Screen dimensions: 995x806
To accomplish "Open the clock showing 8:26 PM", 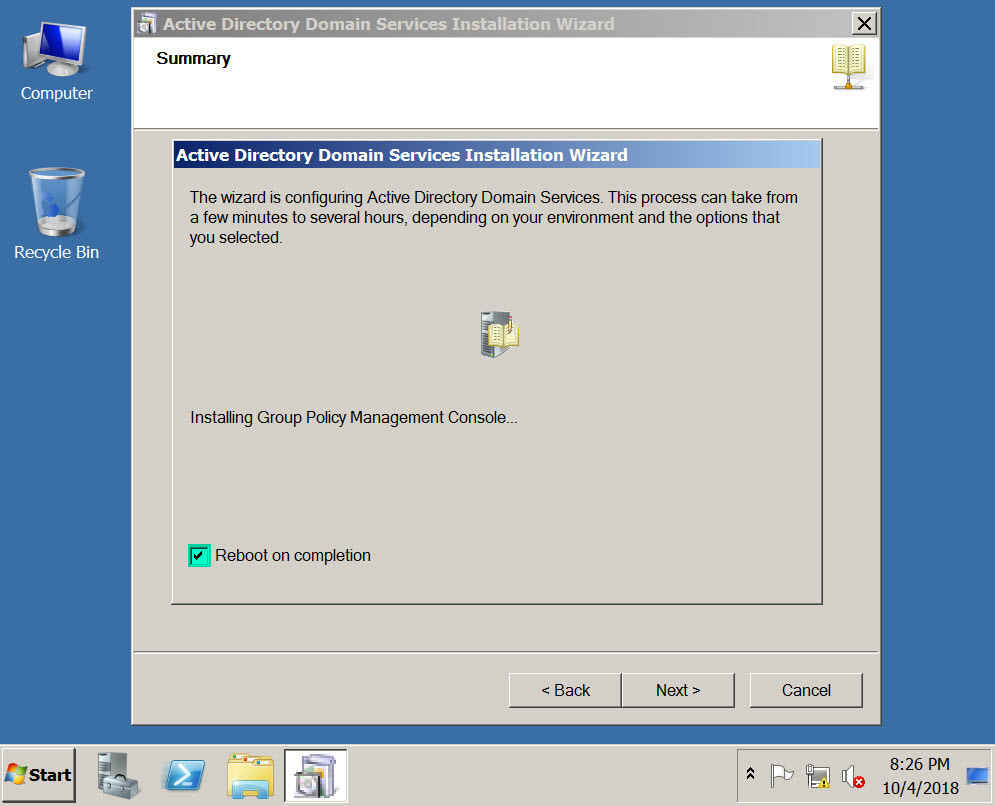I will [919, 776].
